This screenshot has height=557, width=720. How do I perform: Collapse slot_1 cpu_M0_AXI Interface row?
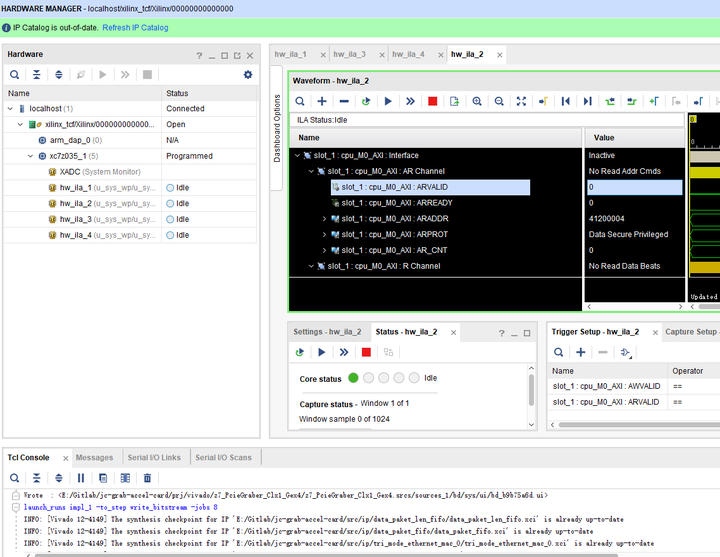click(297, 156)
